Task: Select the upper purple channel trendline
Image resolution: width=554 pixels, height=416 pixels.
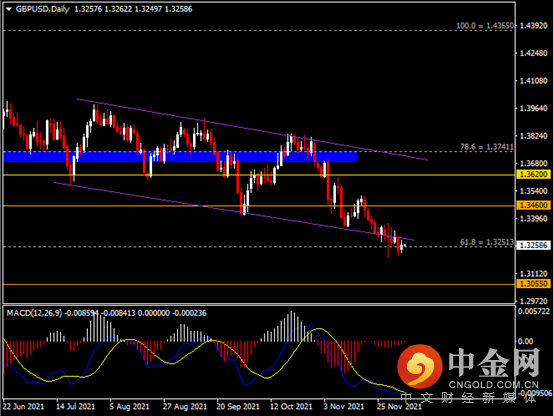Action: click(252, 129)
